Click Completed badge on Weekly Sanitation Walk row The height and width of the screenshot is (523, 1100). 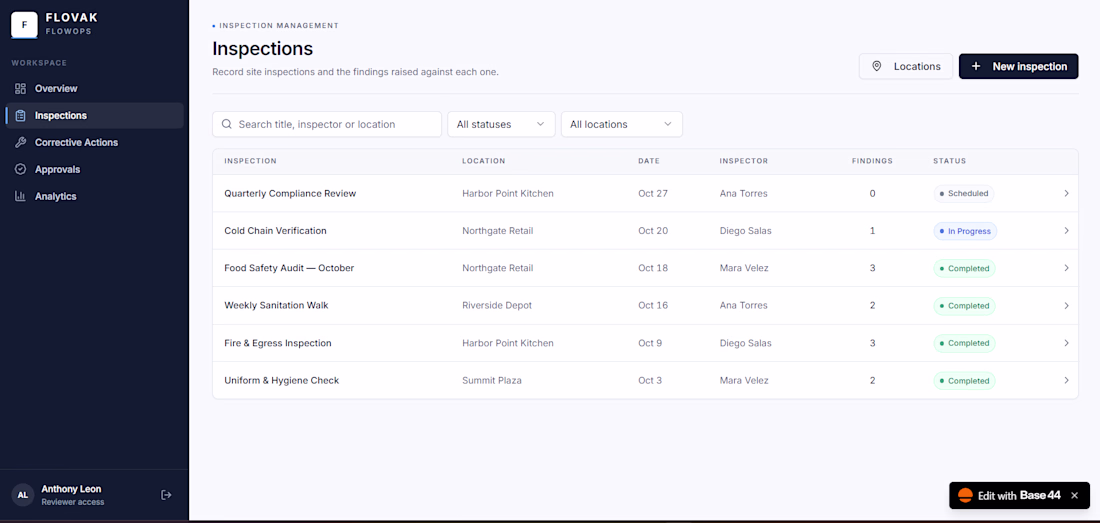[x=964, y=306]
